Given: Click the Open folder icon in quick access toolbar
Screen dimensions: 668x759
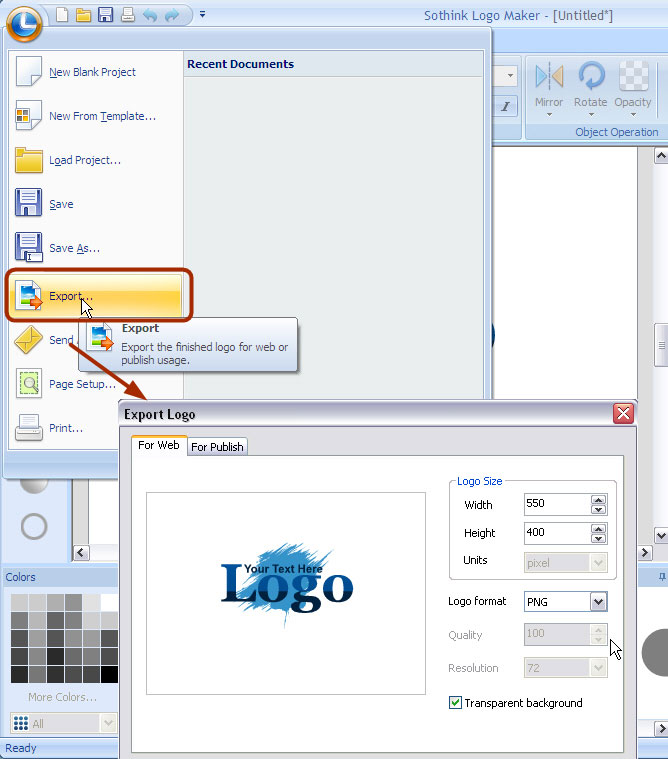Looking at the screenshot, I should (x=84, y=15).
